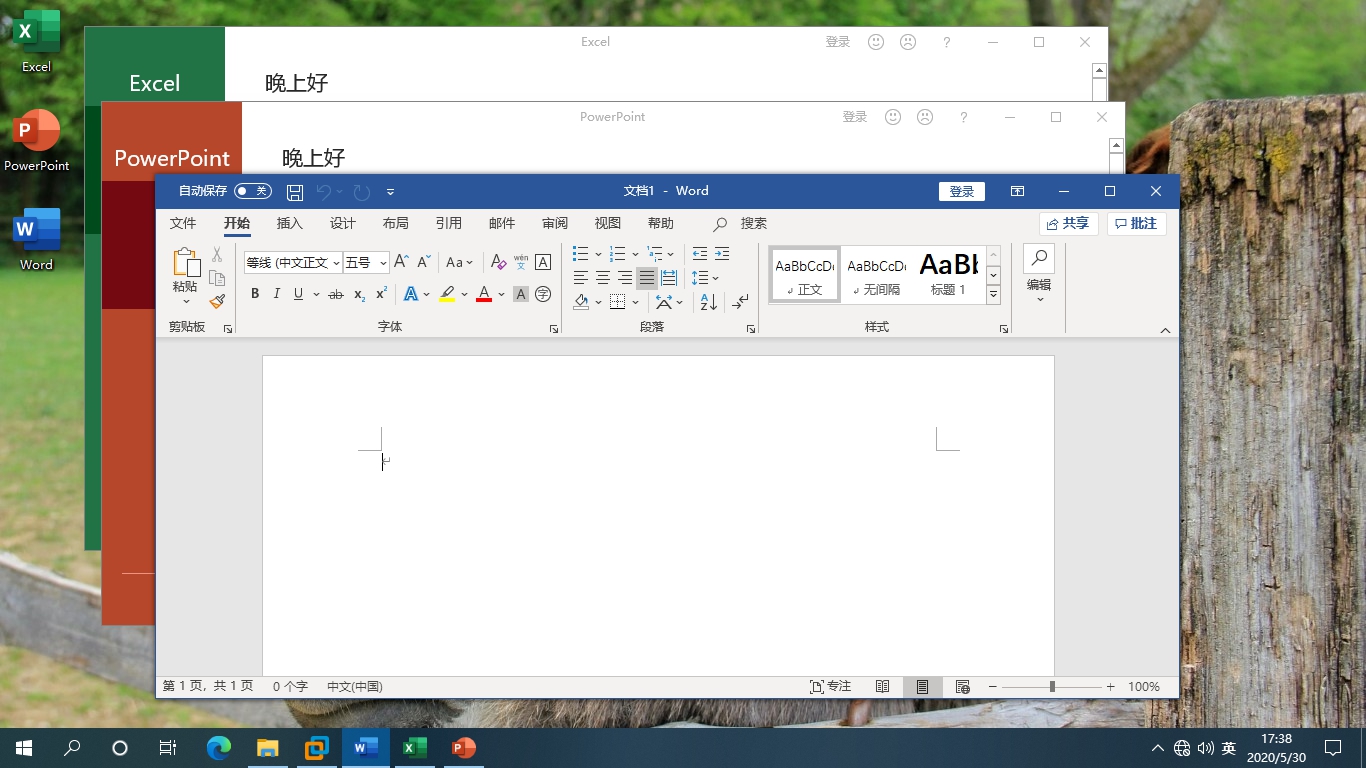The image size is (1366, 768).
Task: Open the 插入 (Insert) tab
Action: [289, 223]
